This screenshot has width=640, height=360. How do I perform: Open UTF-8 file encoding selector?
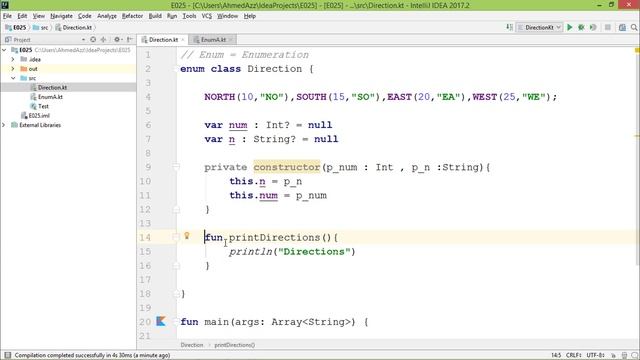pyautogui.click(x=596, y=355)
